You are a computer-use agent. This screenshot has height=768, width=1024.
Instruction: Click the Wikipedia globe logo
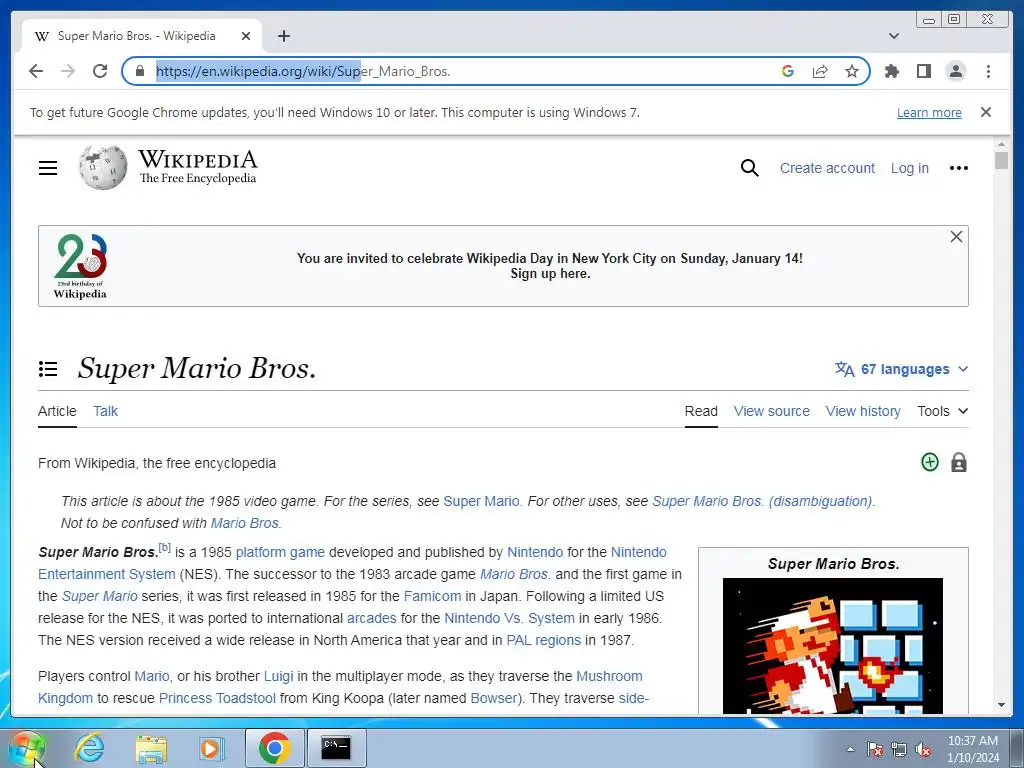103,167
